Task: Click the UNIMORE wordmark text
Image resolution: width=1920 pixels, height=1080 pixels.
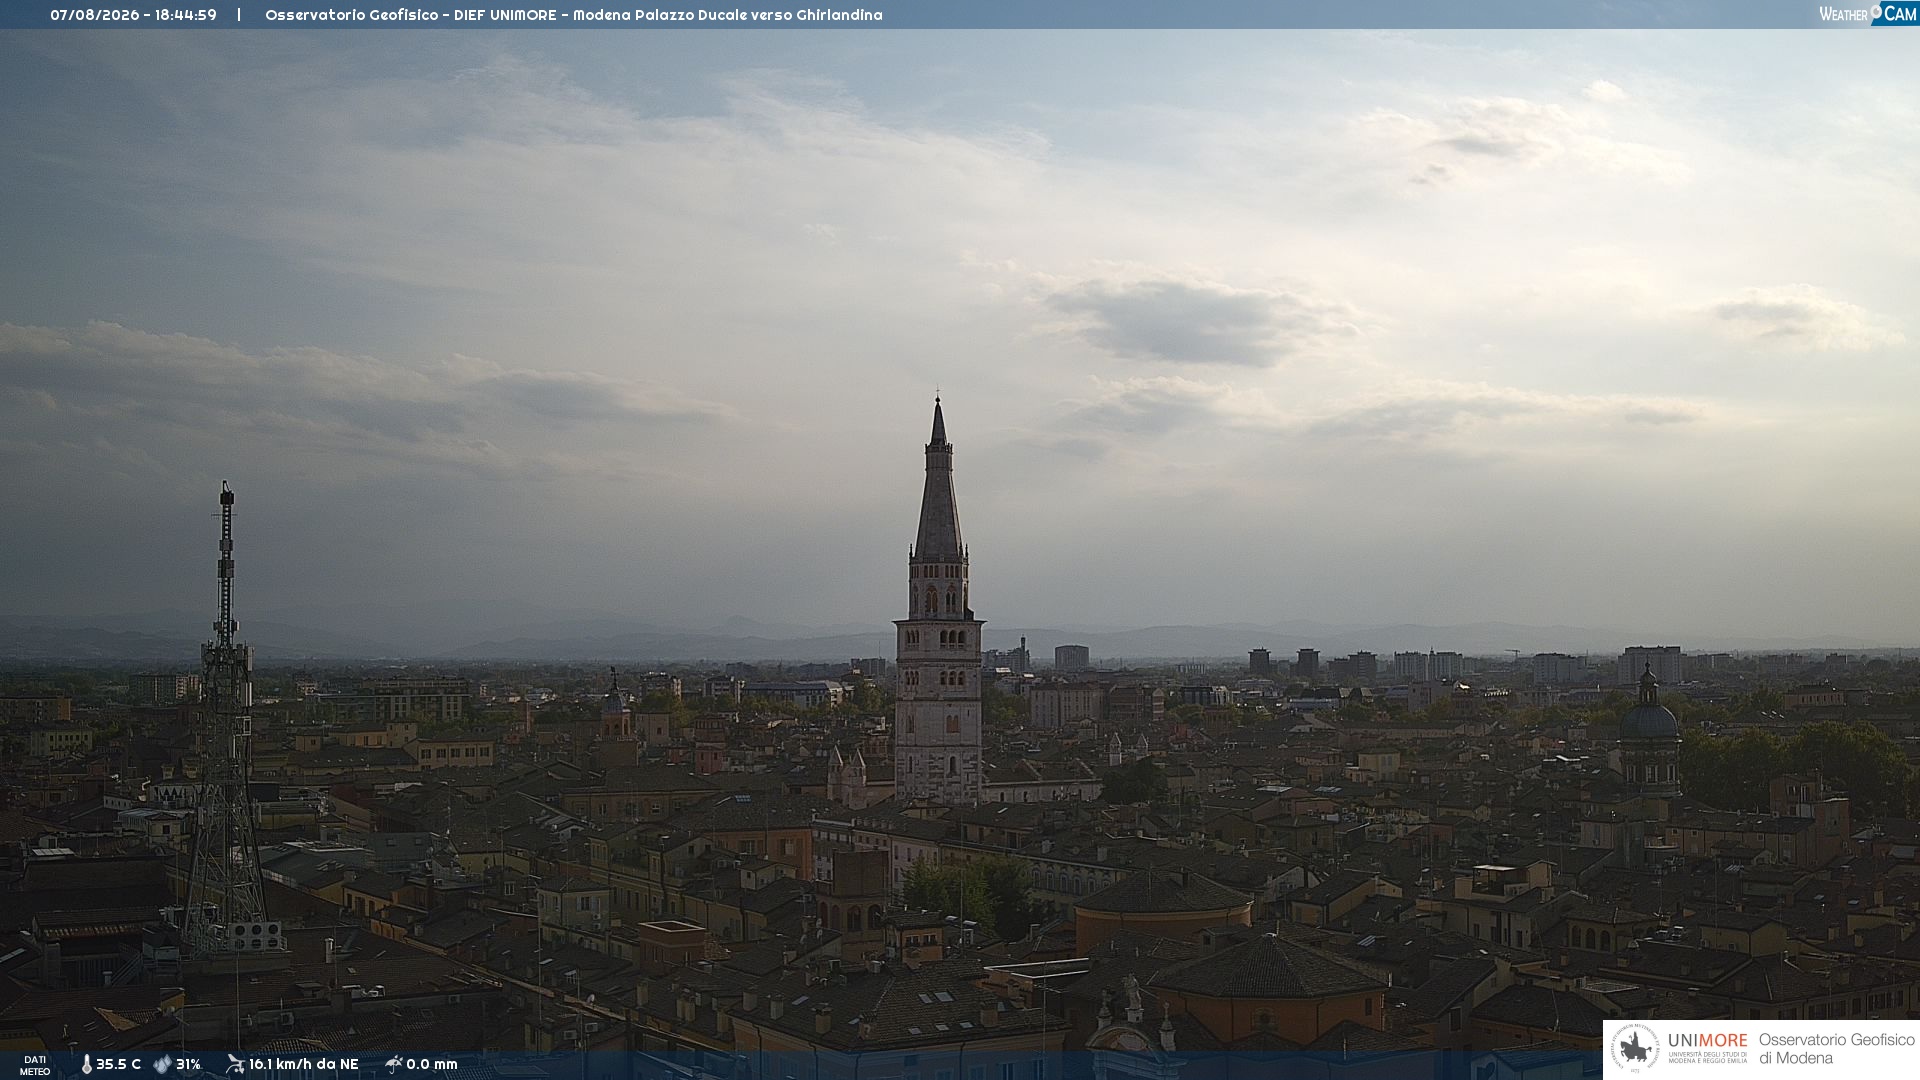Action: pyautogui.click(x=1708, y=1041)
